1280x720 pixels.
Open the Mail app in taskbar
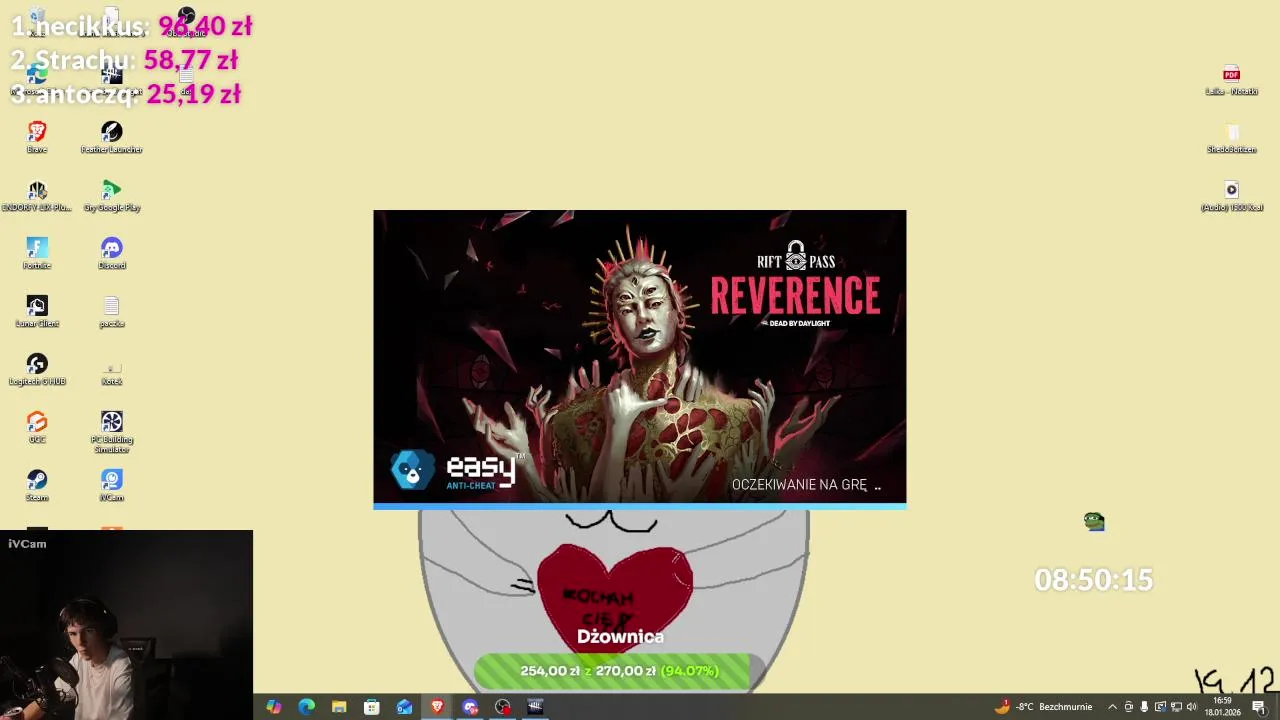[404, 707]
